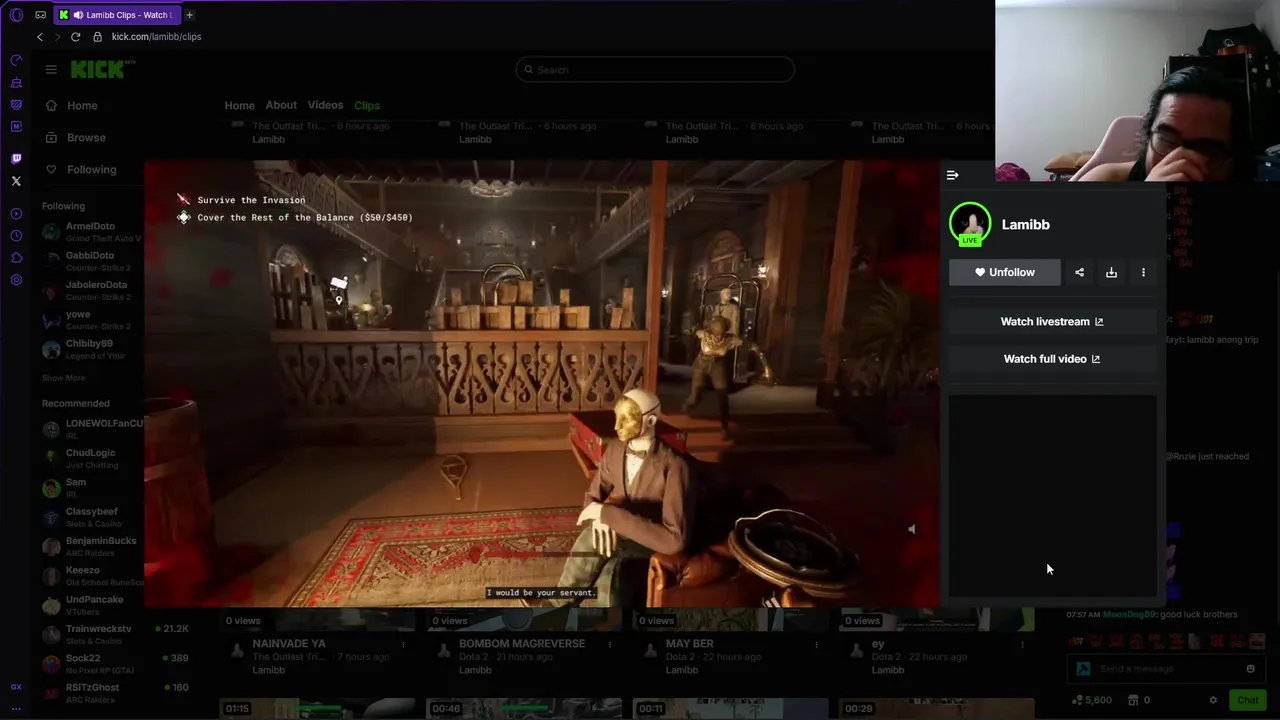Open GabbiDoto in the Following list
The width and height of the screenshot is (1280, 720).
tap(91, 261)
